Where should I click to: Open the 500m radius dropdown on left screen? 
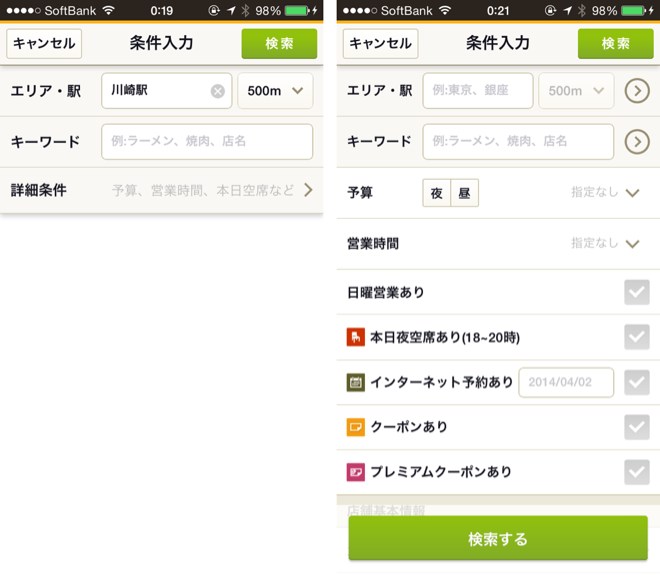tap(275, 91)
